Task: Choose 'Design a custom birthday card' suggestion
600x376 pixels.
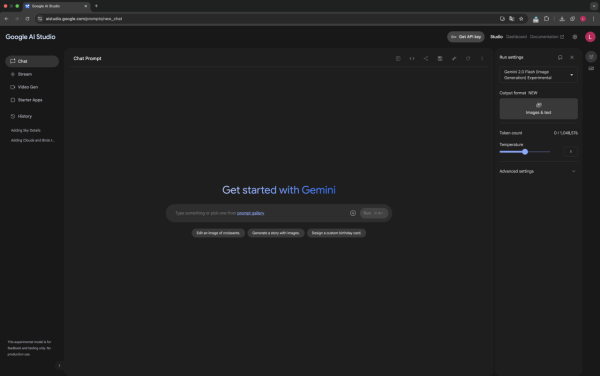Action: tap(336, 233)
